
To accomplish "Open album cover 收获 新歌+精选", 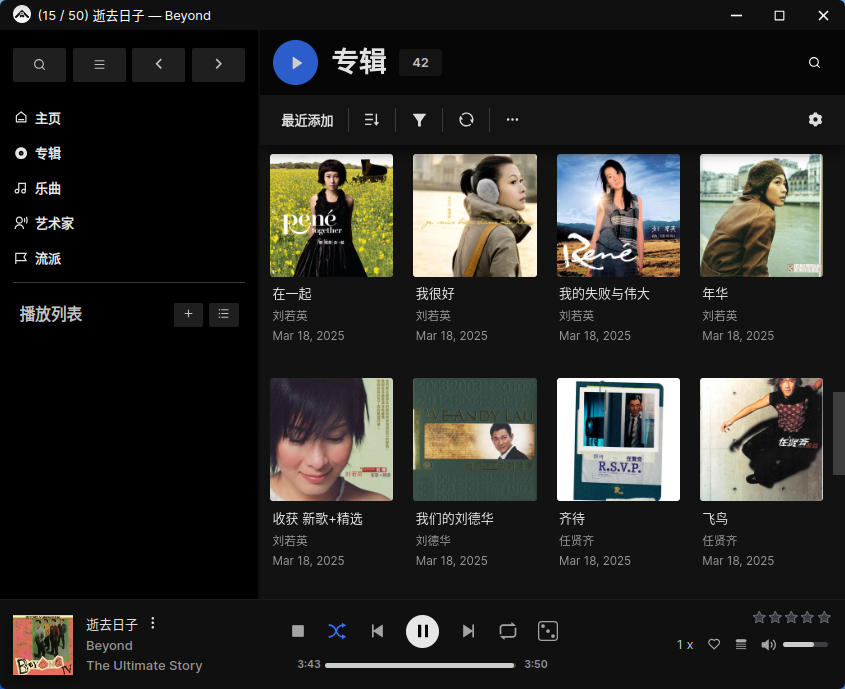I will (x=331, y=440).
